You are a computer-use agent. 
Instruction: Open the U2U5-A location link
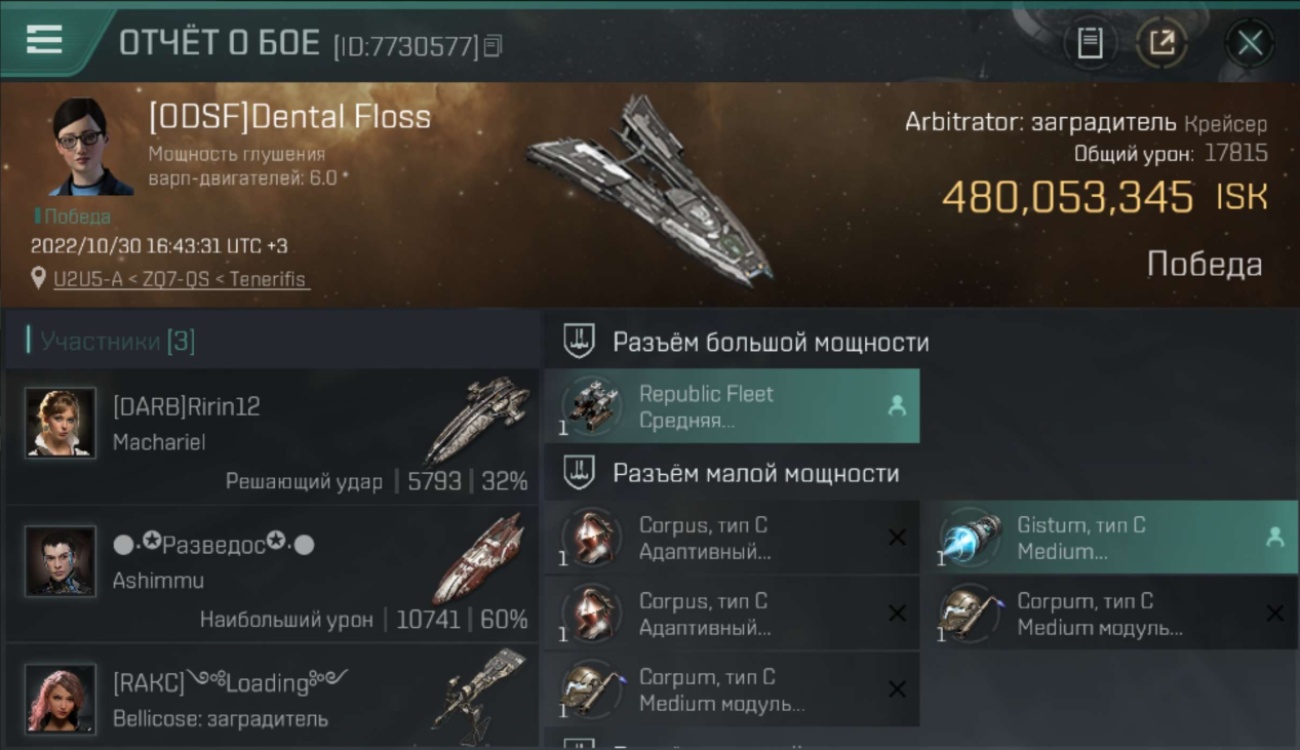tap(180, 279)
